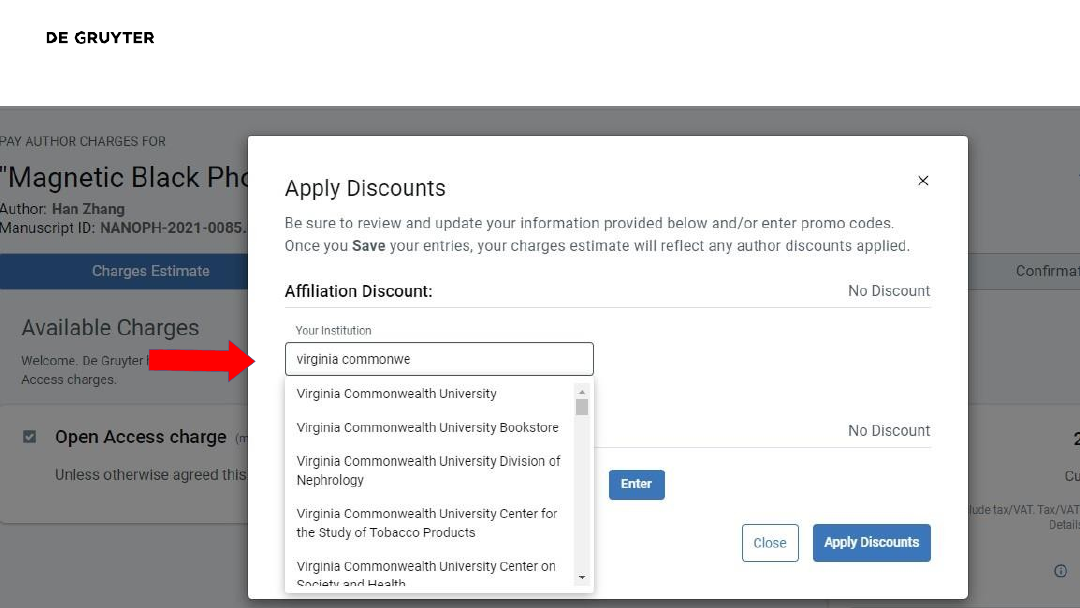Click the outlined Close button
Screen dimensions: 1080x608
click(x=770, y=543)
